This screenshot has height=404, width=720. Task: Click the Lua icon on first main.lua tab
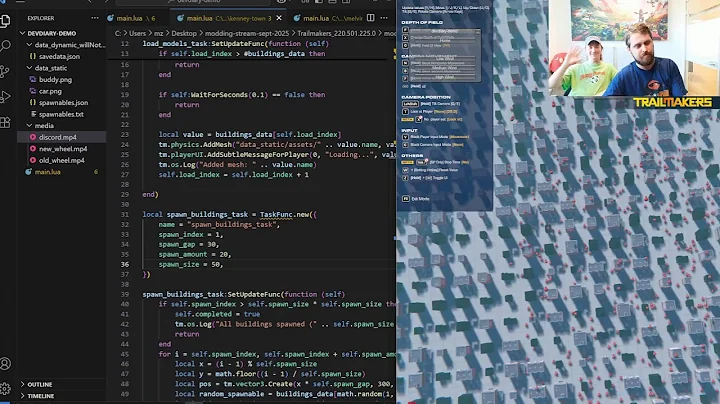click(x=110, y=18)
